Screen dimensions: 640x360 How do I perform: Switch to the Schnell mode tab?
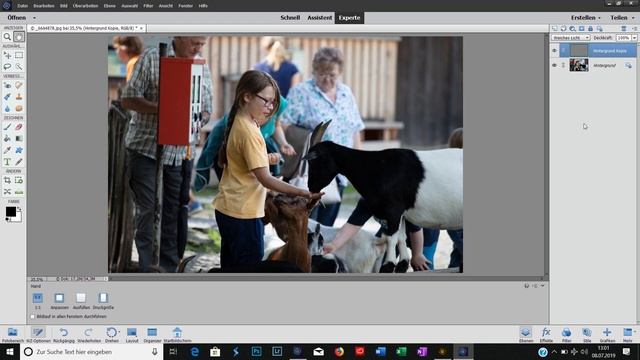pos(290,18)
